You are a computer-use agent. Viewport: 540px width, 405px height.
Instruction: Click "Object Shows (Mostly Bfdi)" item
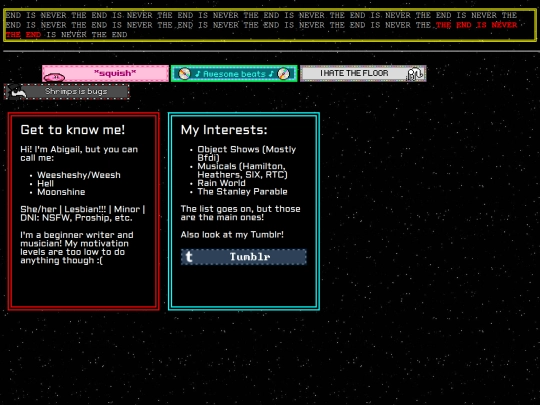(x=247, y=154)
